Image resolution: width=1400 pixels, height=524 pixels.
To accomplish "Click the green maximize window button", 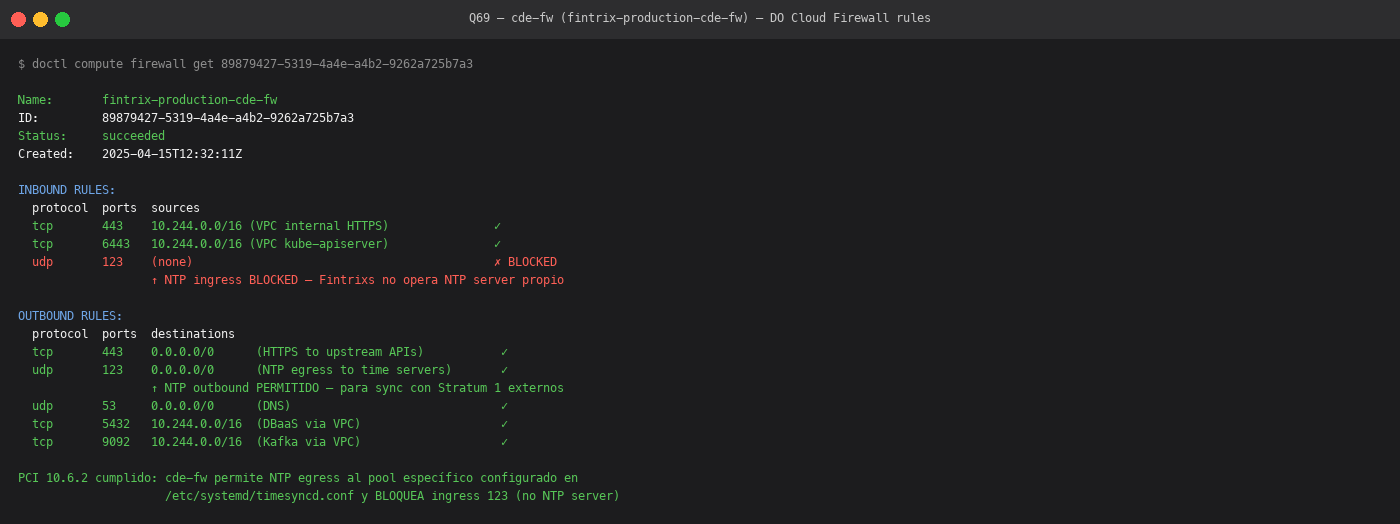I will point(62,19).
